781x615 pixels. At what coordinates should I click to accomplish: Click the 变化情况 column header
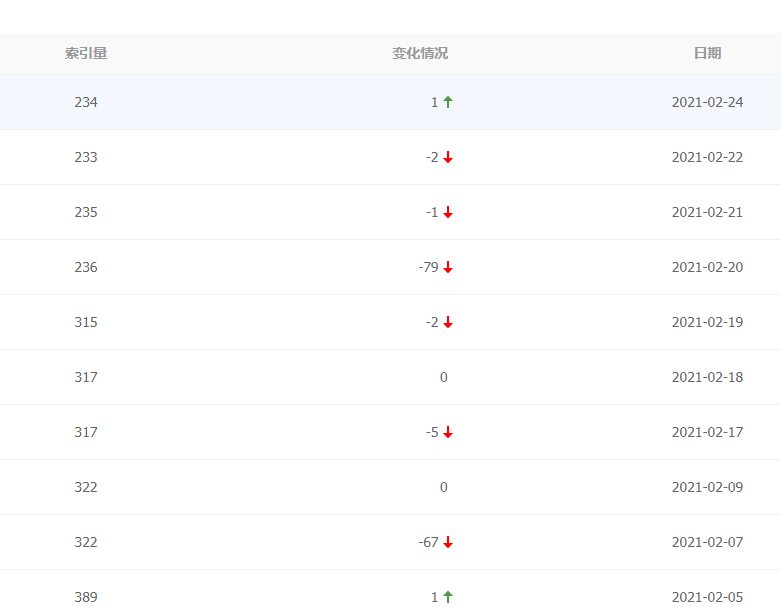420,53
